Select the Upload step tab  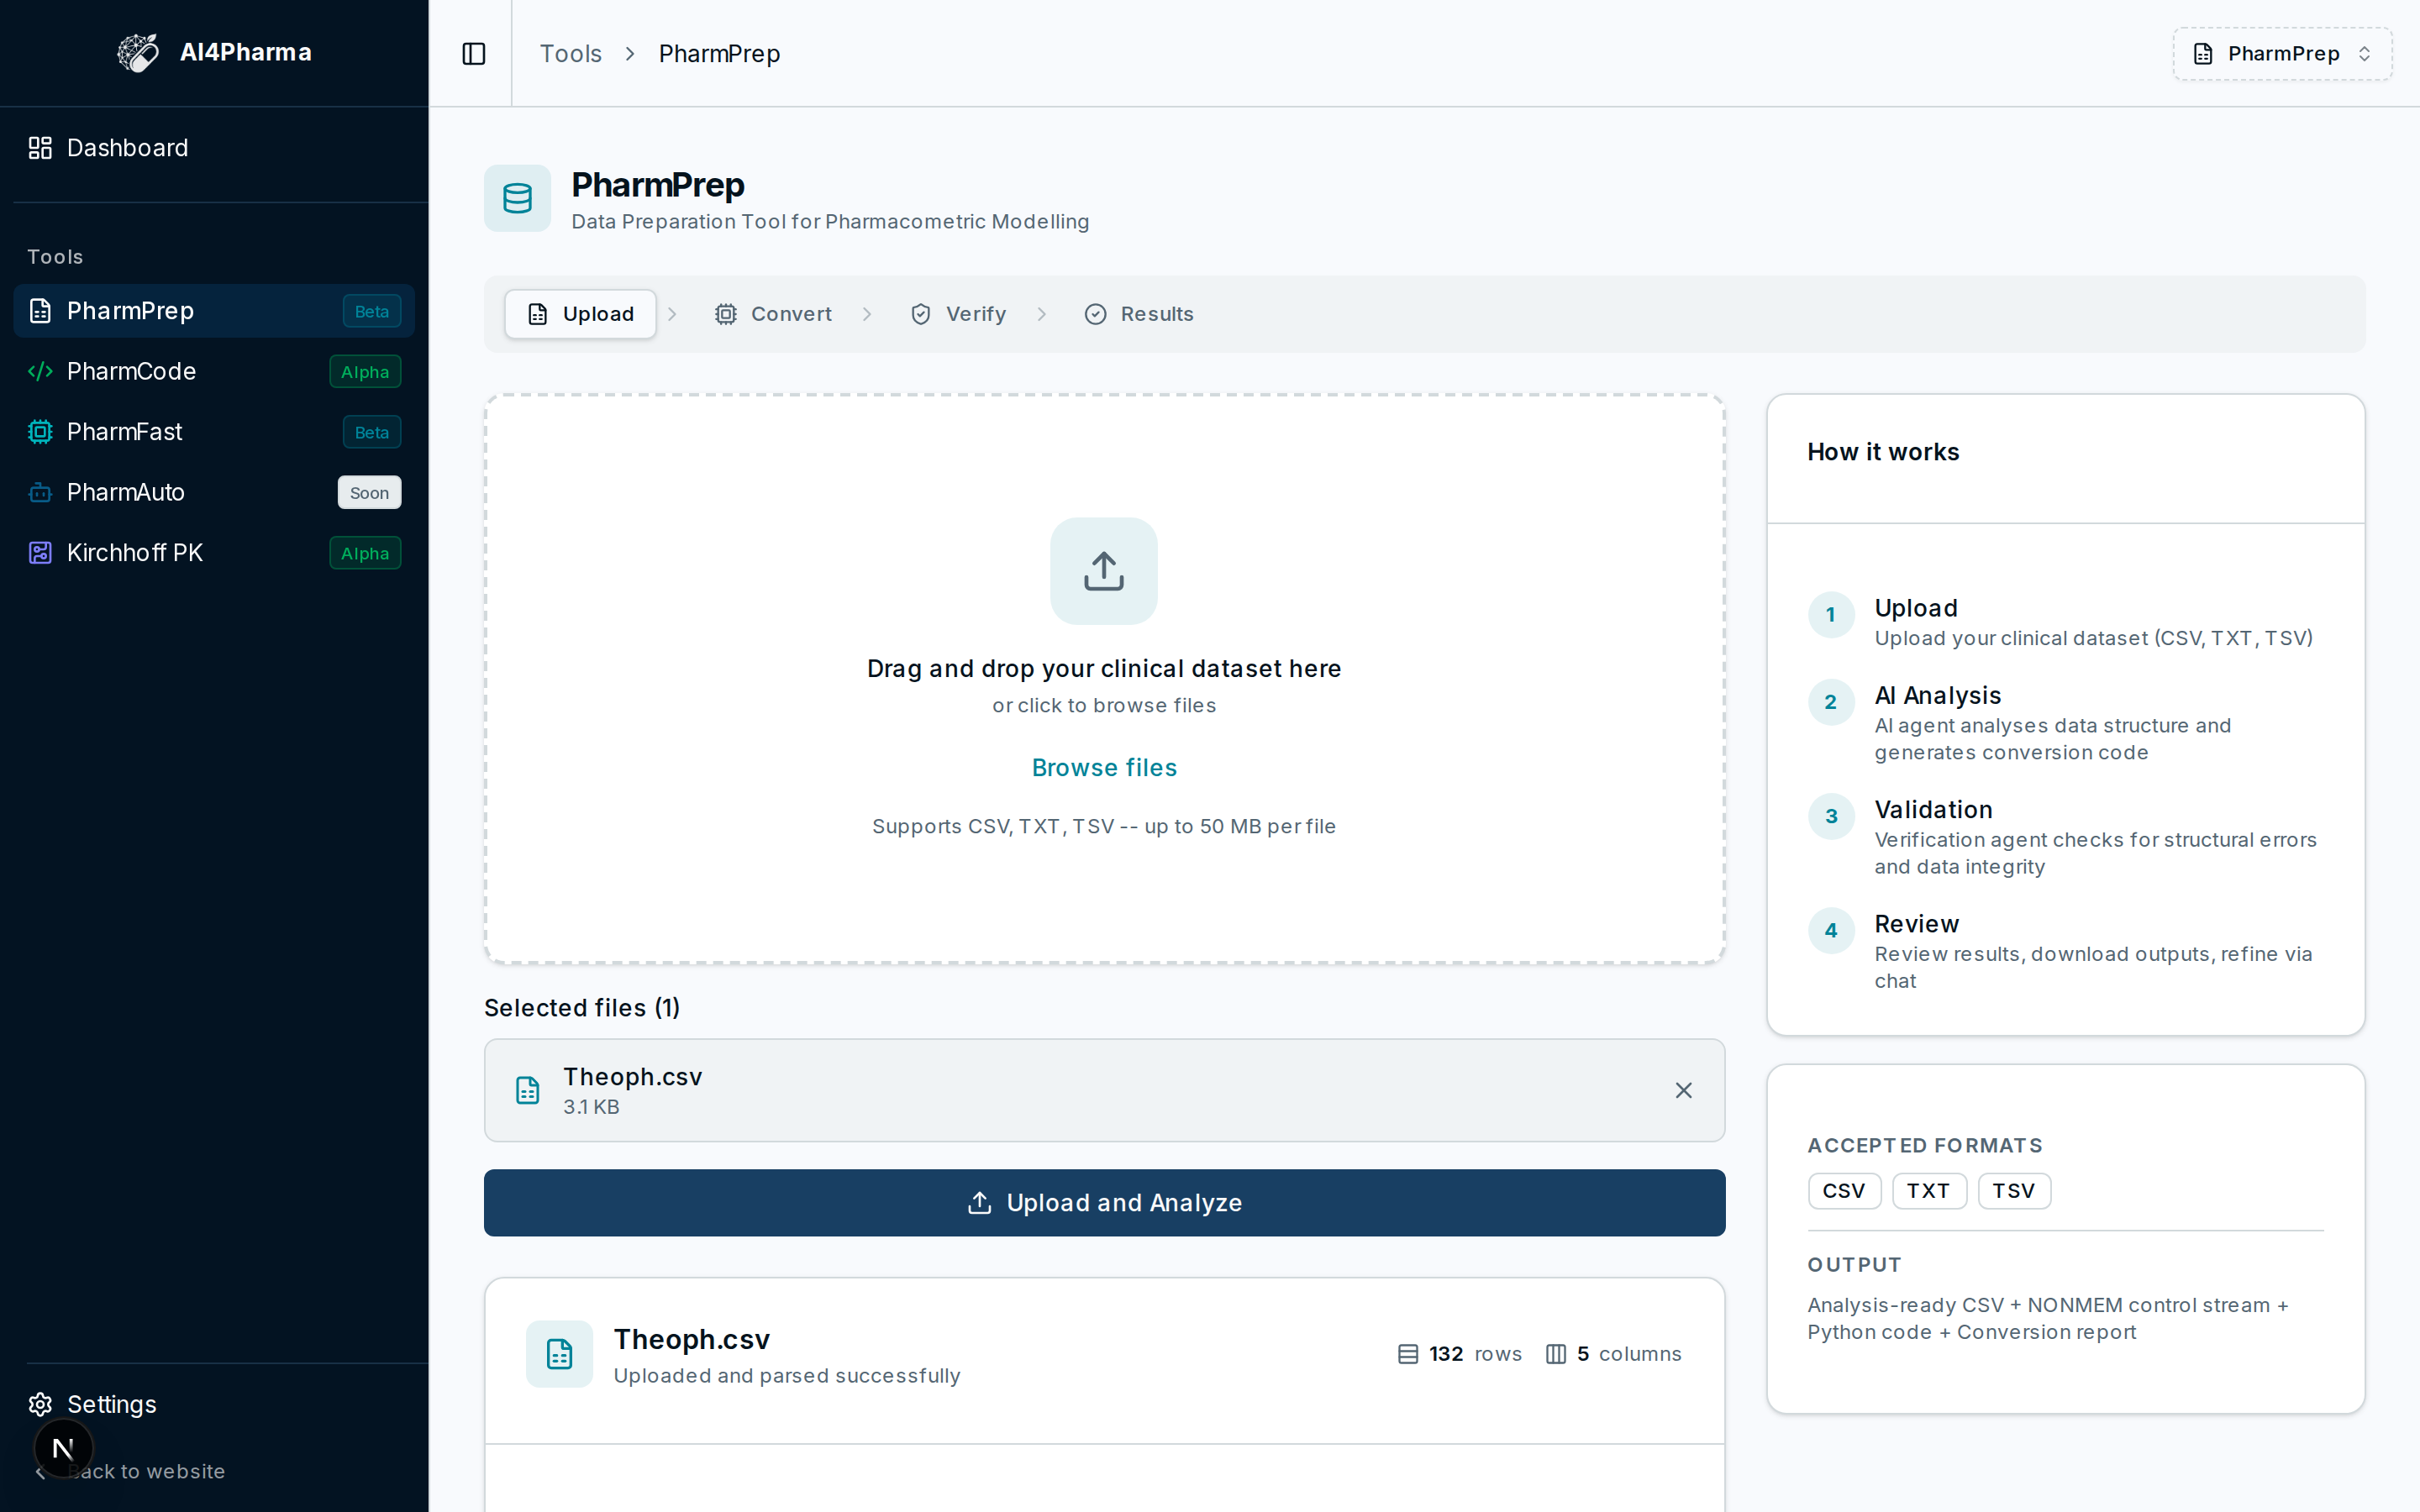580,314
